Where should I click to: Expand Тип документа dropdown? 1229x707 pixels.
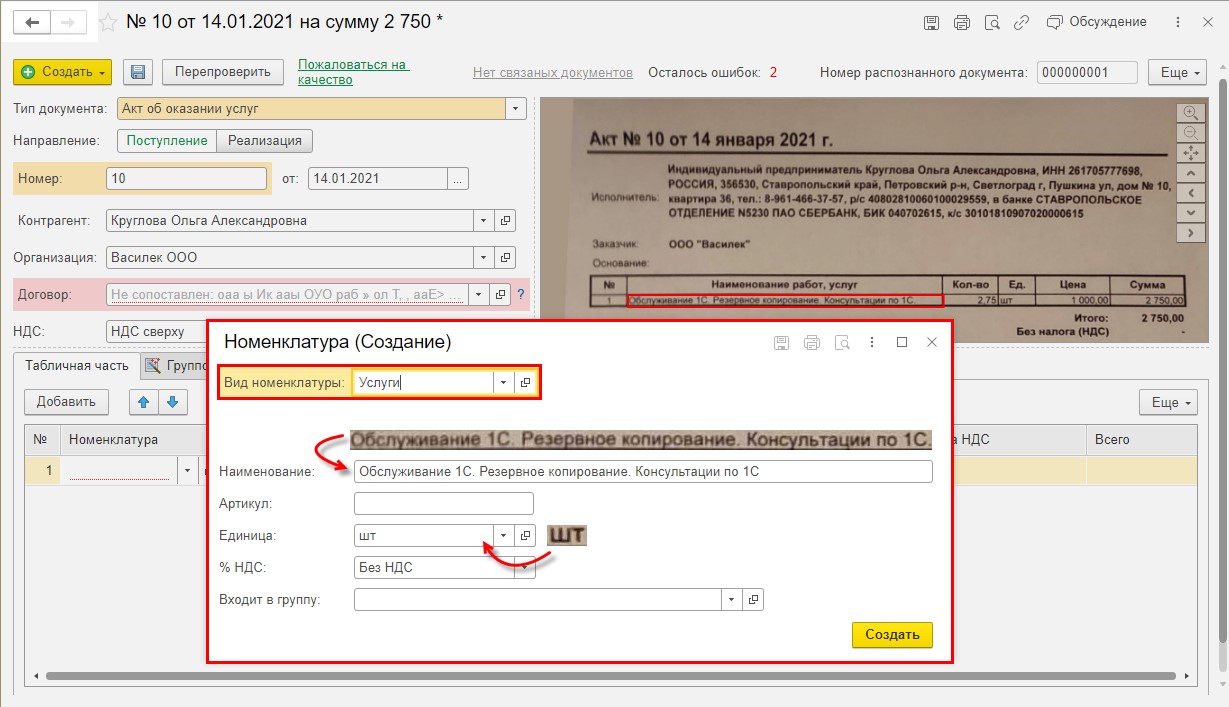[x=516, y=108]
